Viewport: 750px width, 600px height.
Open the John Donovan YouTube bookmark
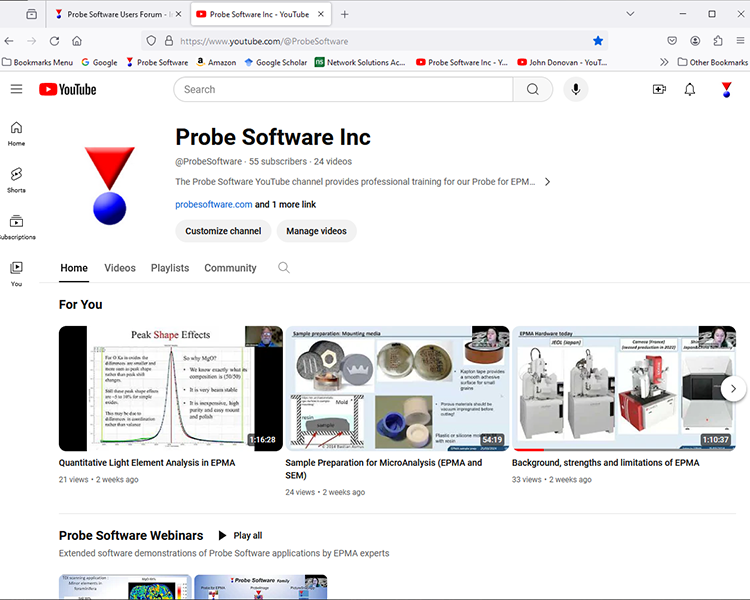point(562,62)
